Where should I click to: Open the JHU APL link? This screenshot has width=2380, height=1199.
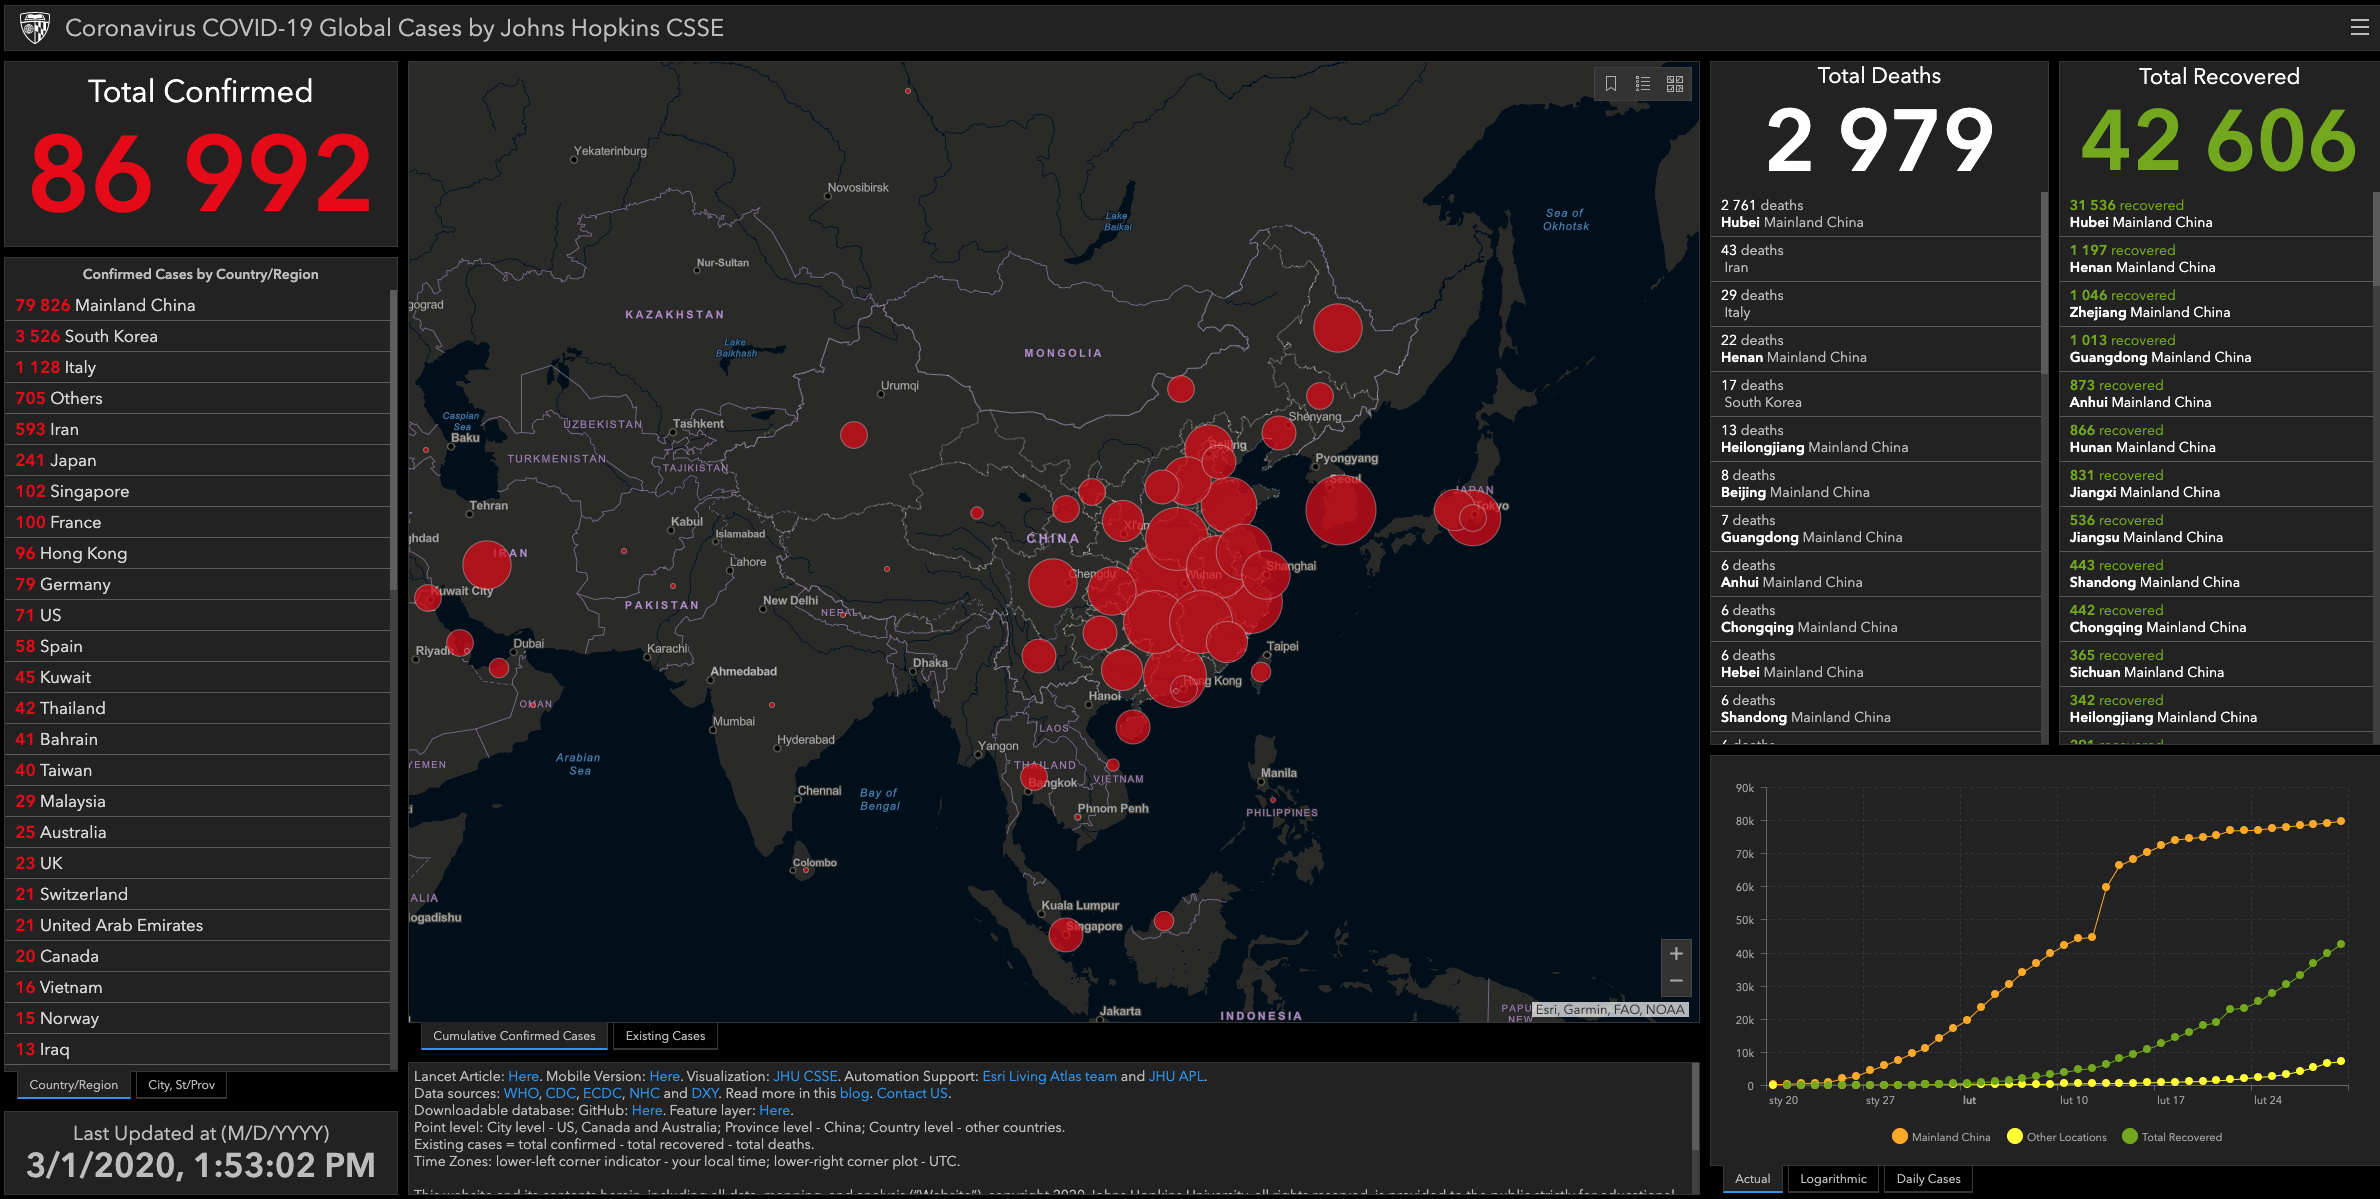coord(1176,1076)
